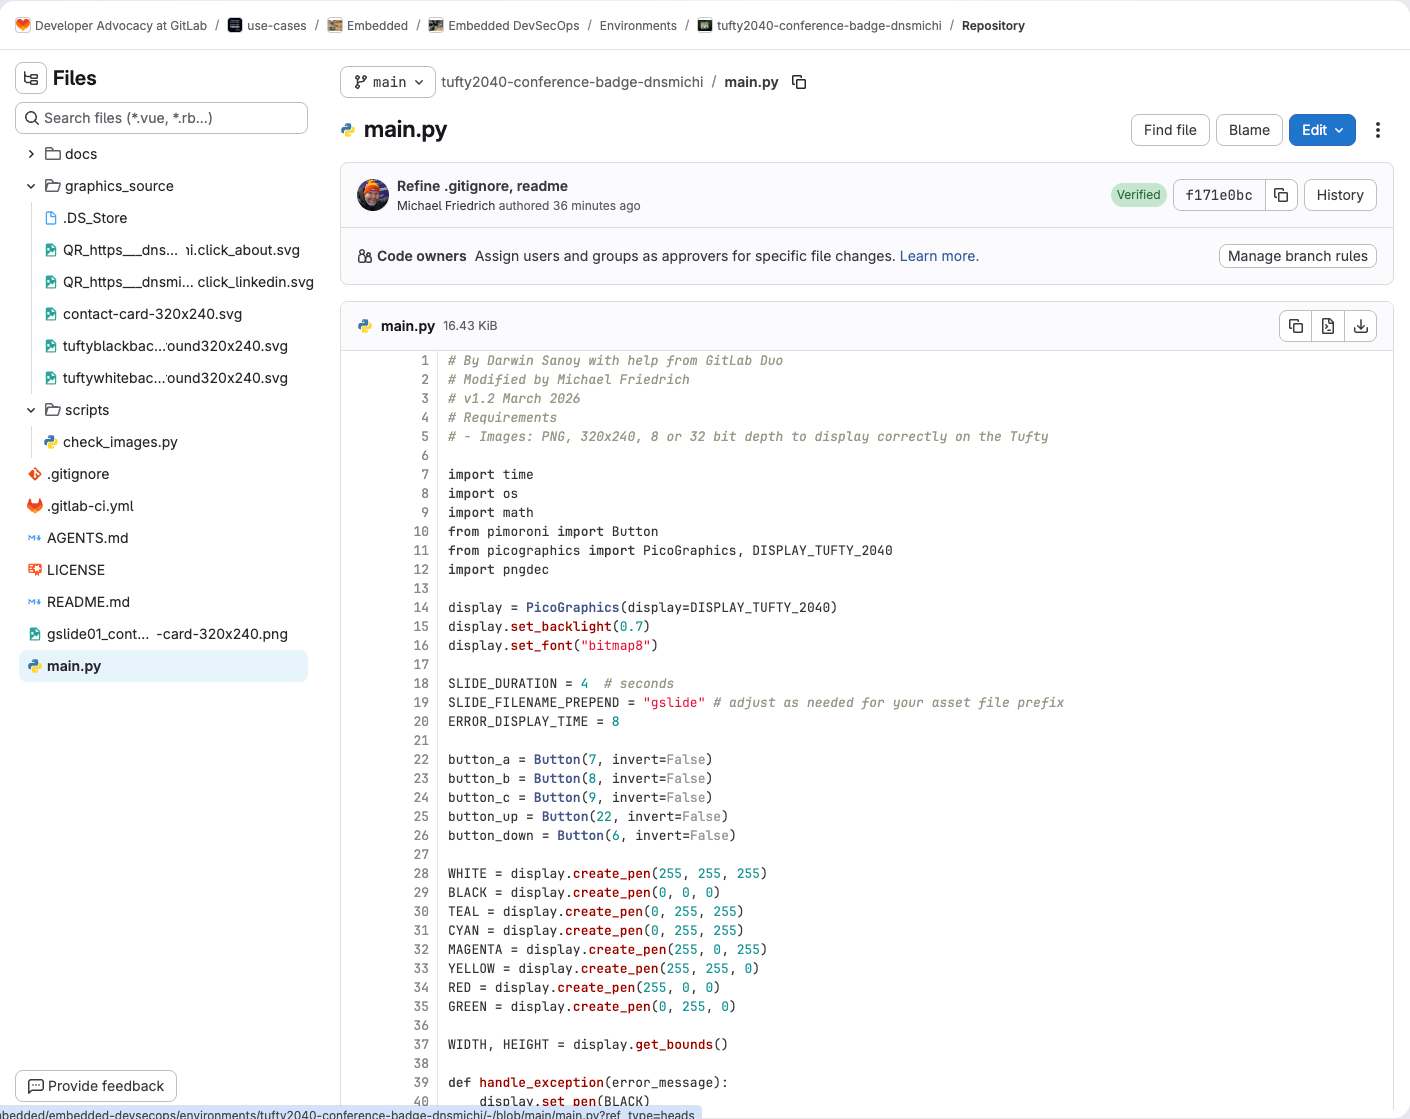Click the Blame button
Image resolution: width=1410 pixels, height=1119 pixels.
coord(1249,130)
